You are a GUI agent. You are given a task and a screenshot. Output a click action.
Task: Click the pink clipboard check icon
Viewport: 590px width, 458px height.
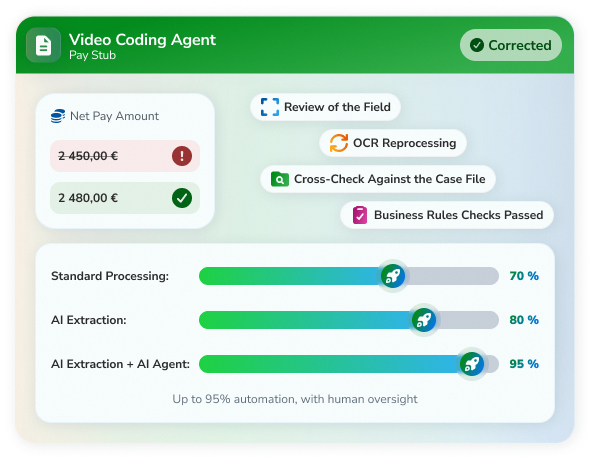pyautogui.click(x=360, y=215)
